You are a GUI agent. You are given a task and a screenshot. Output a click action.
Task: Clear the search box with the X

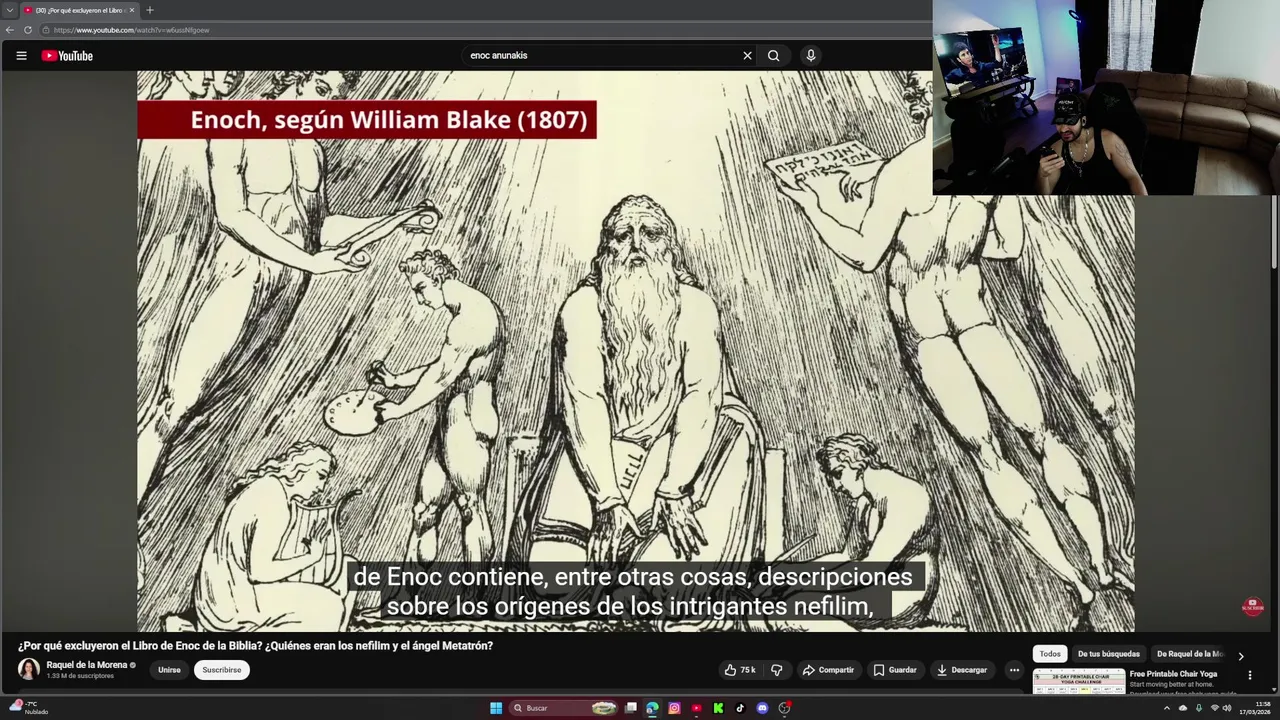coord(747,56)
